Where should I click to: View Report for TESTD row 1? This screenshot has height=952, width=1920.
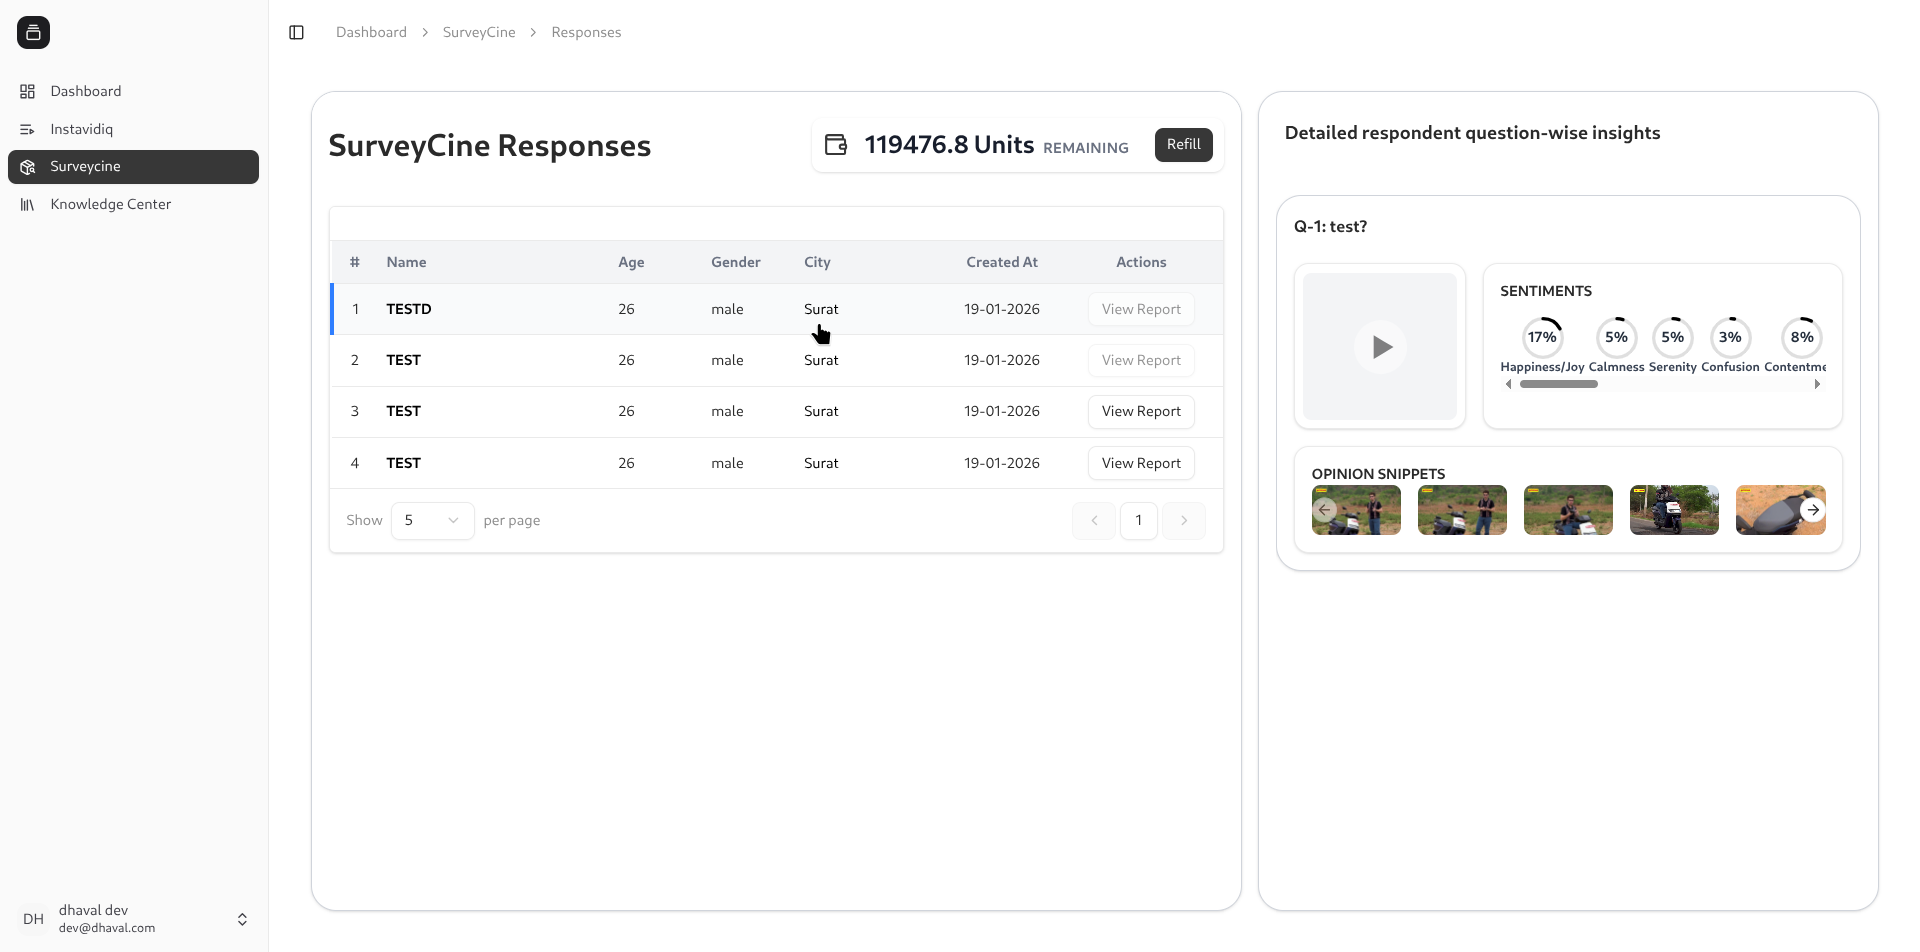click(x=1141, y=309)
